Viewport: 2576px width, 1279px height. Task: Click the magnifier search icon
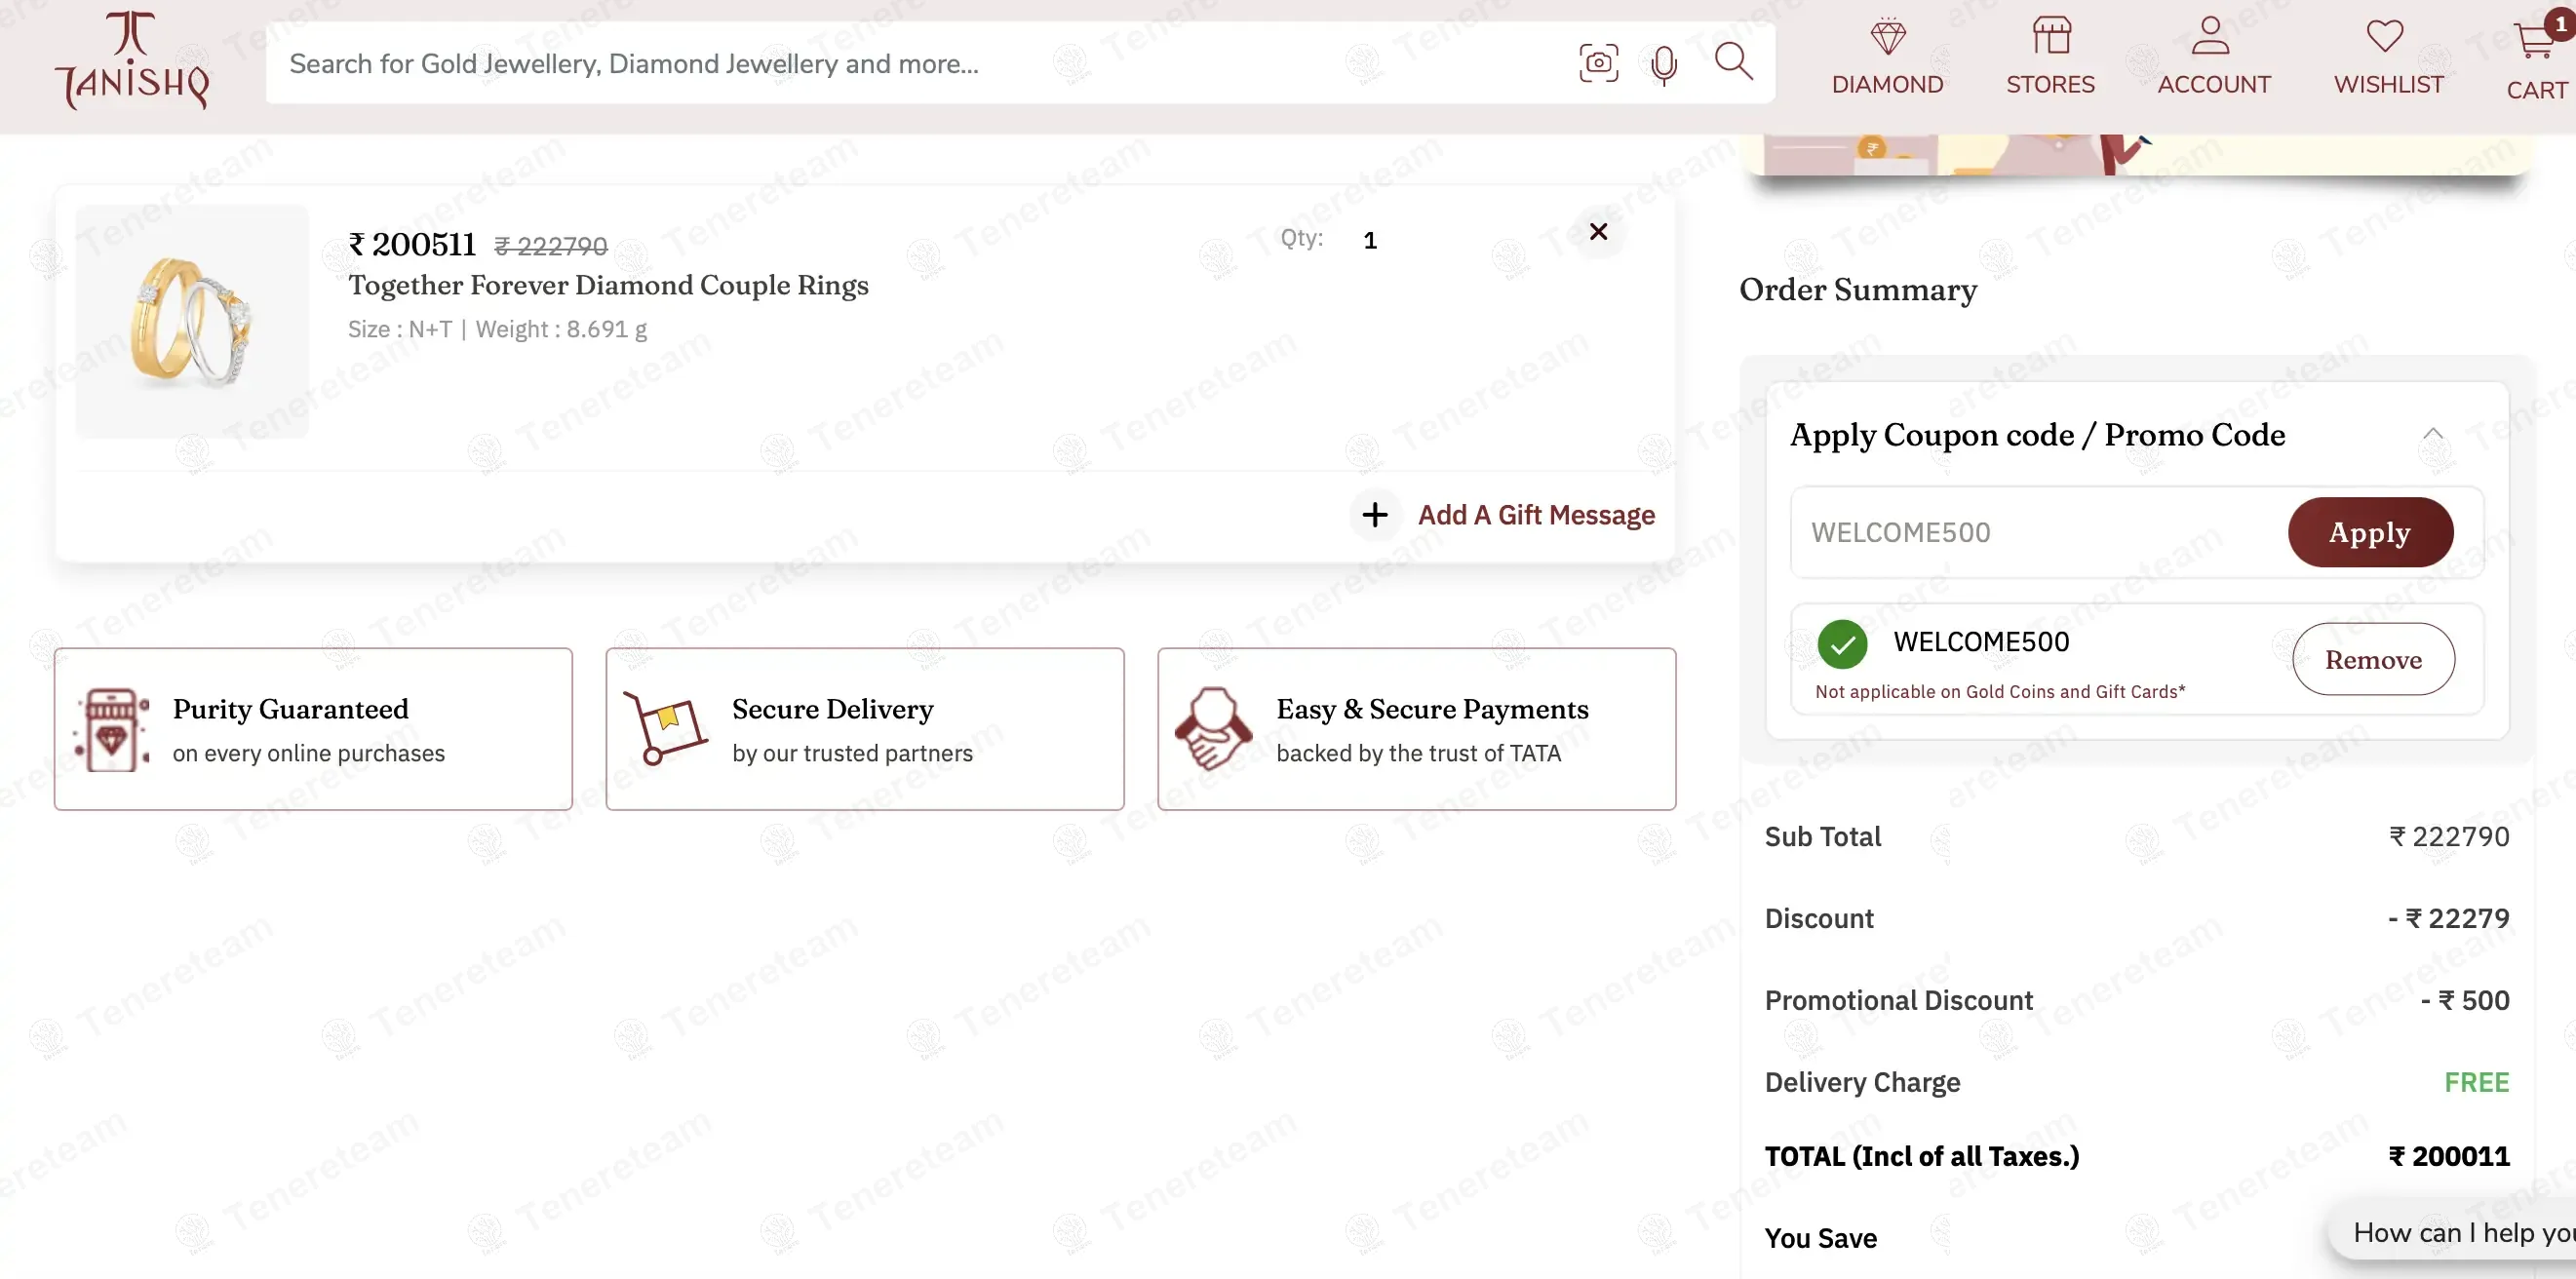pyautogui.click(x=1733, y=62)
